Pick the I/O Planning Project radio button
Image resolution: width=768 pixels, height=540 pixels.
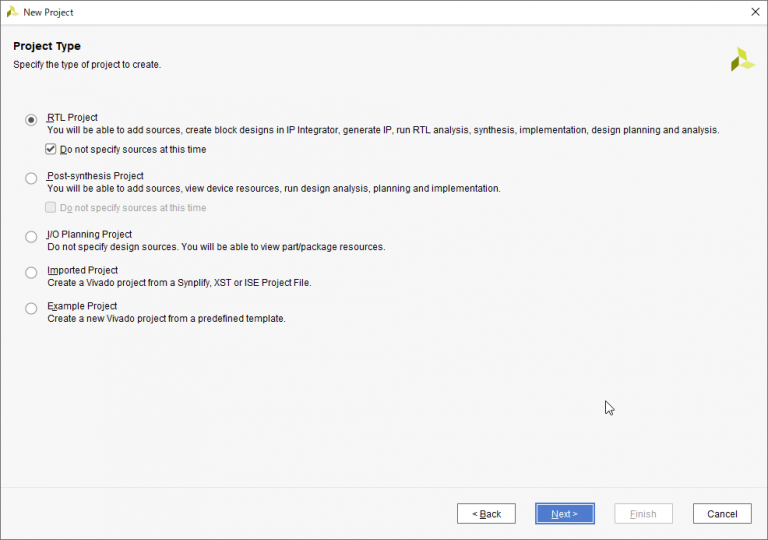[x=31, y=237]
